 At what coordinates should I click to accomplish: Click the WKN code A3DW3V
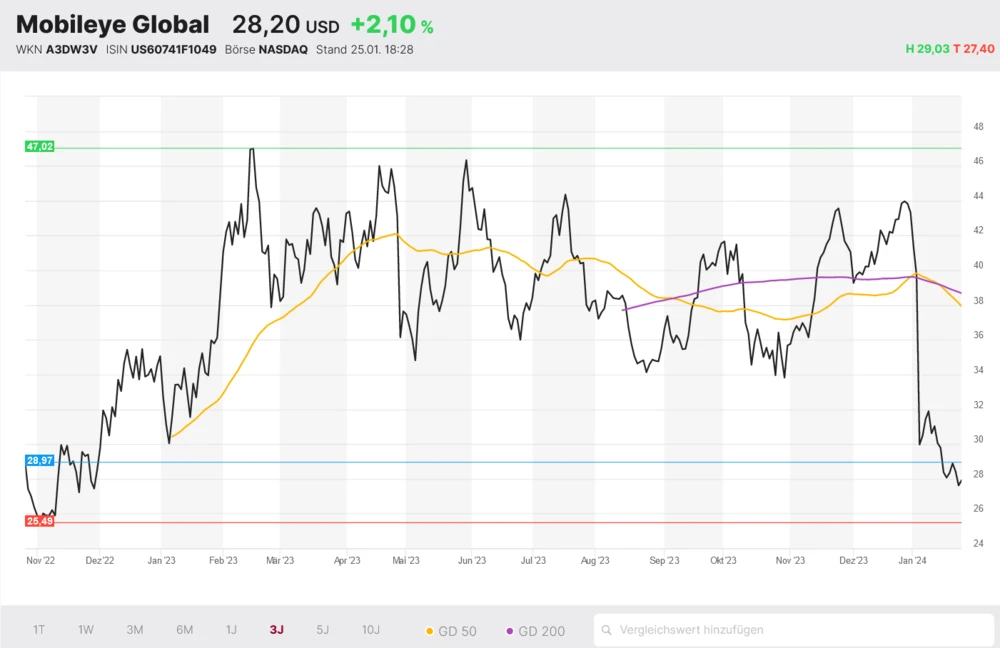point(72,49)
